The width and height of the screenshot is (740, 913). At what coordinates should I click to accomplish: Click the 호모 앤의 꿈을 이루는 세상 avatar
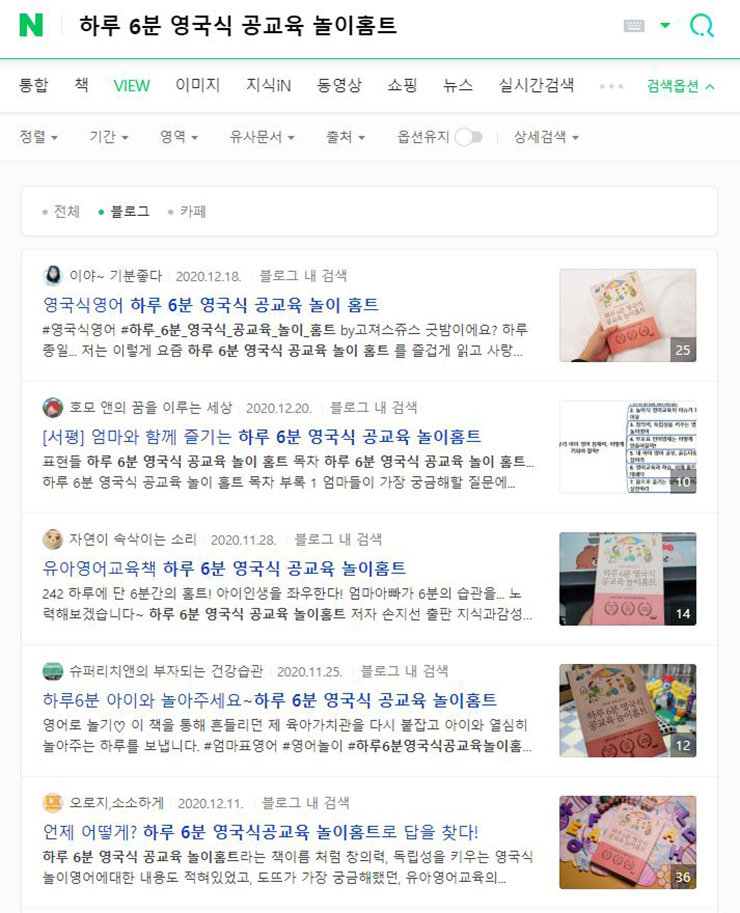53,408
